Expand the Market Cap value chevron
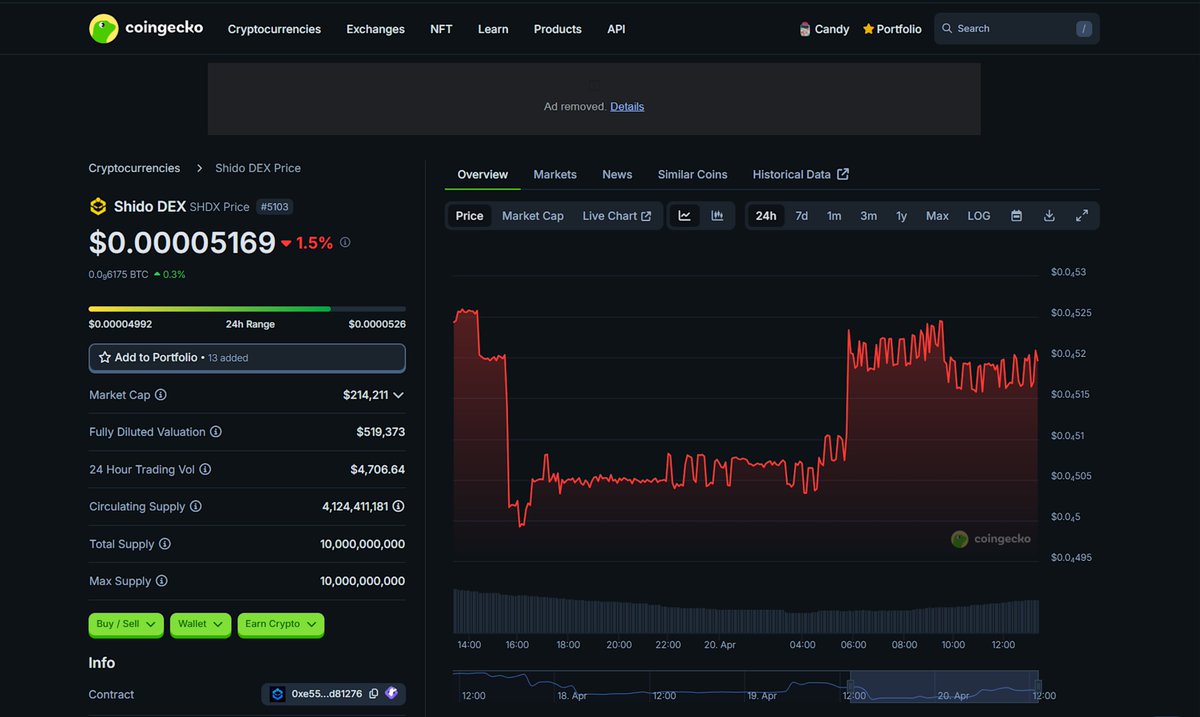This screenshot has height=717, width=1200. pos(399,395)
